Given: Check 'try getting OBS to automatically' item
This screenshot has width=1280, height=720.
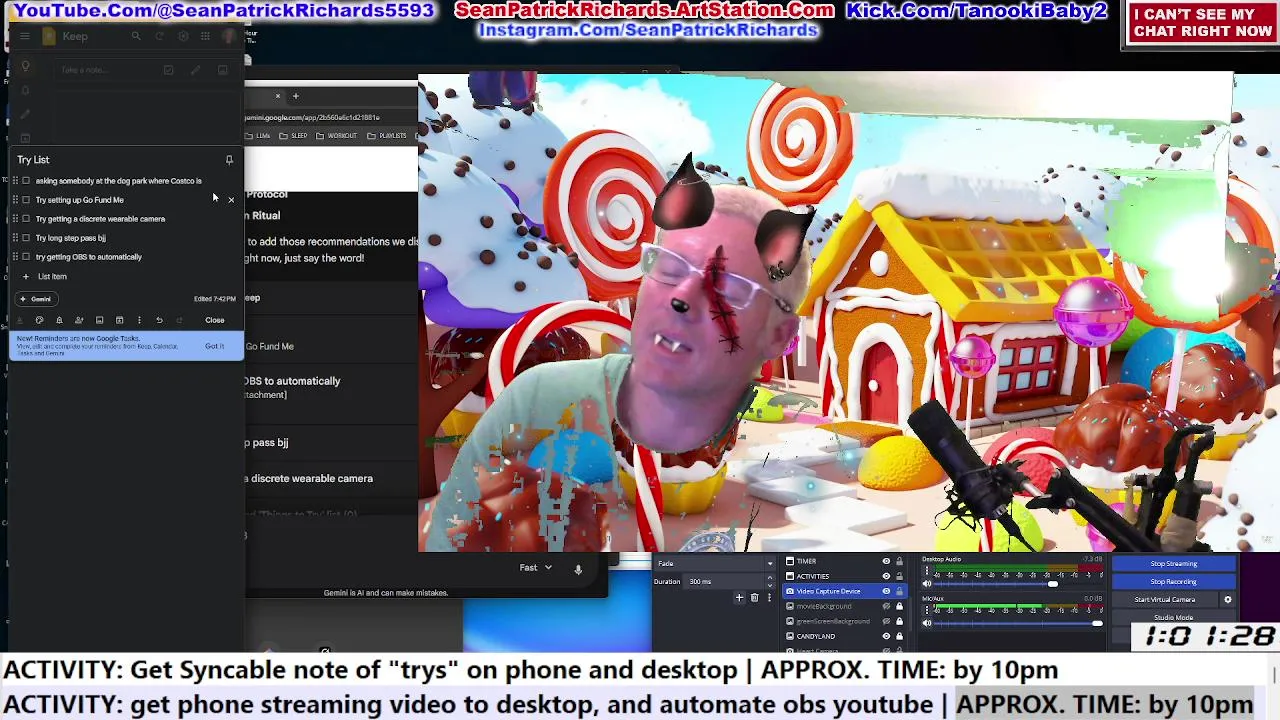Looking at the screenshot, I should [26, 257].
